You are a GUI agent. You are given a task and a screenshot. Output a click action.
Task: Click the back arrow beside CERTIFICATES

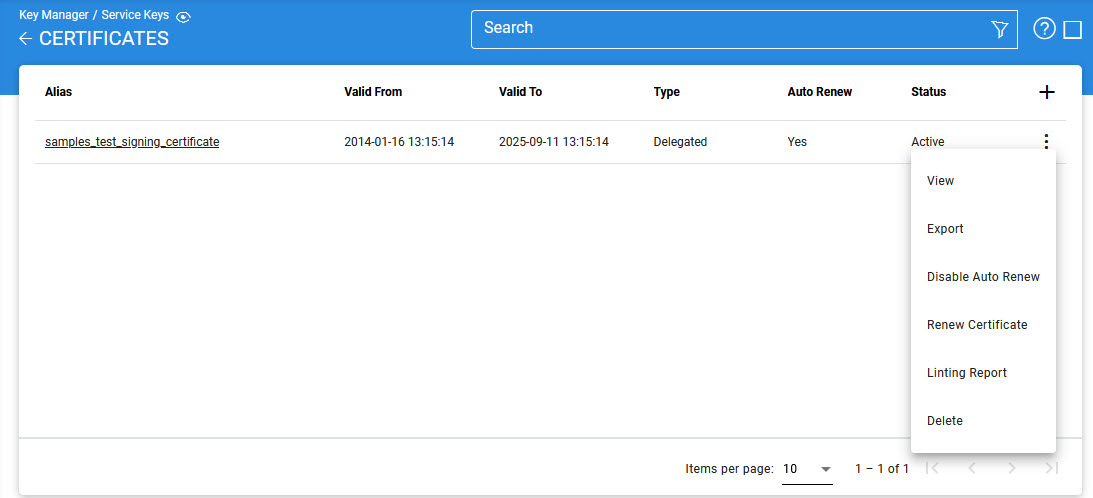26,39
